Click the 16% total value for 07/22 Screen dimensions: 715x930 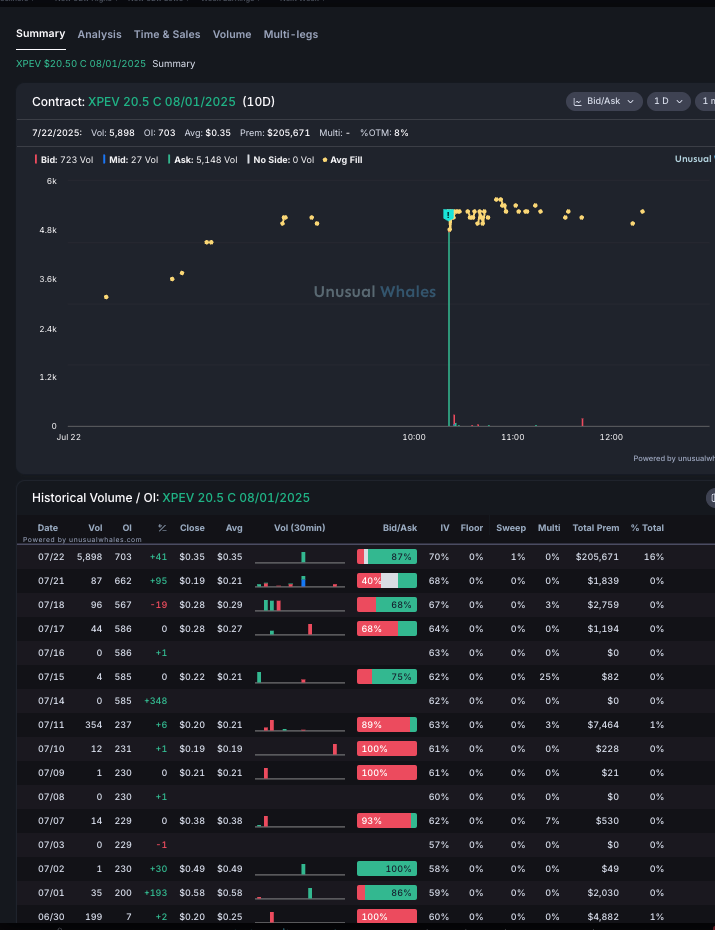(654, 557)
